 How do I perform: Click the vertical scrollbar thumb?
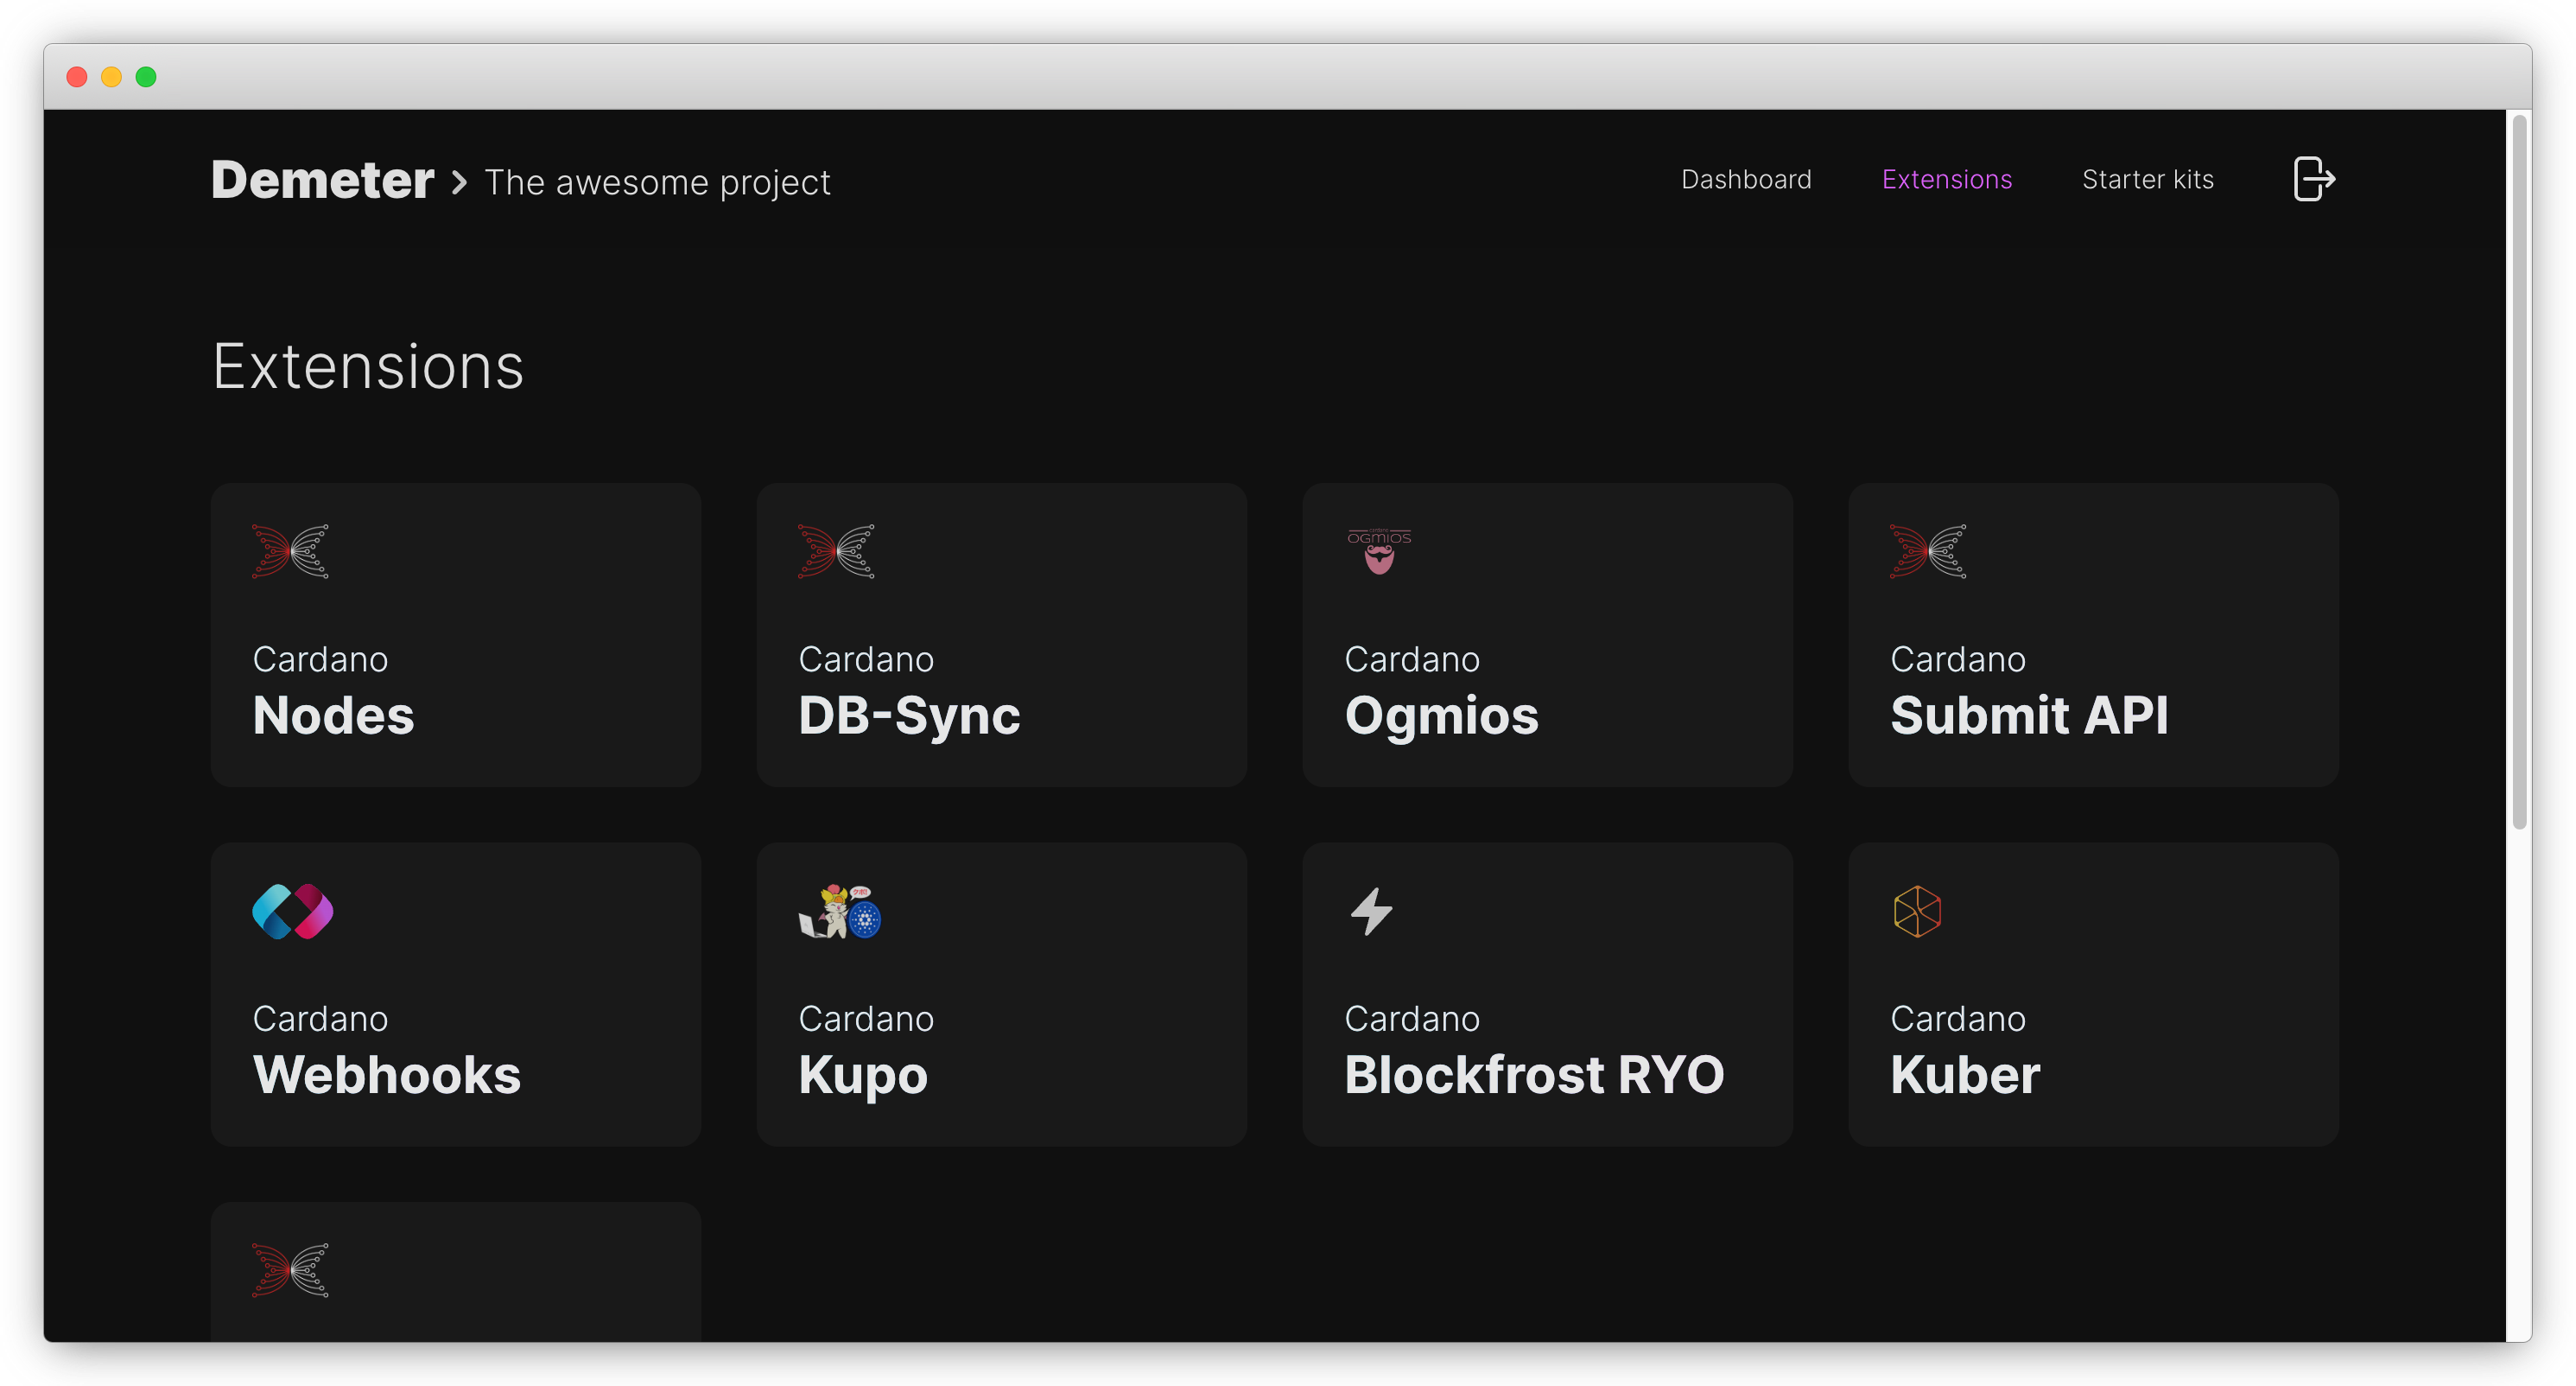[x=2519, y=472]
